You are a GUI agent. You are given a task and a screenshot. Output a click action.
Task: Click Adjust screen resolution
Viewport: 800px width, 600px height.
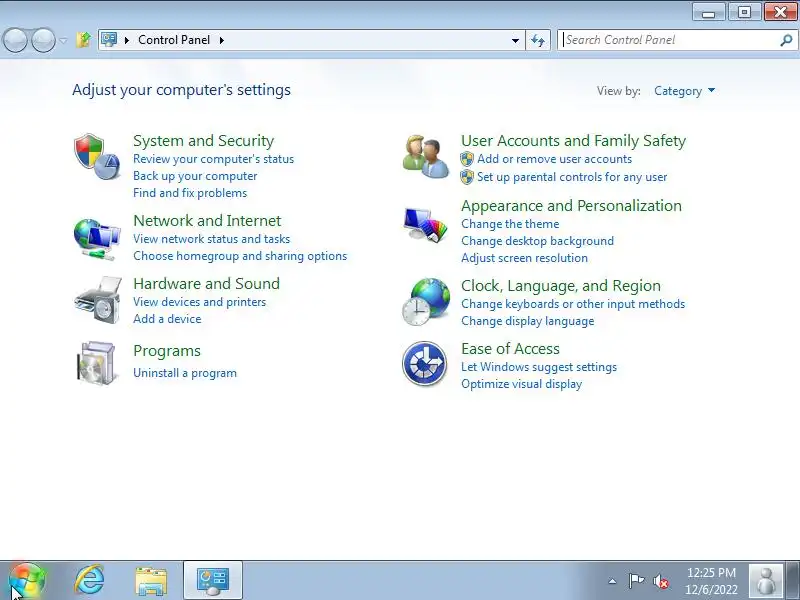pyautogui.click(x=524, y=258)
